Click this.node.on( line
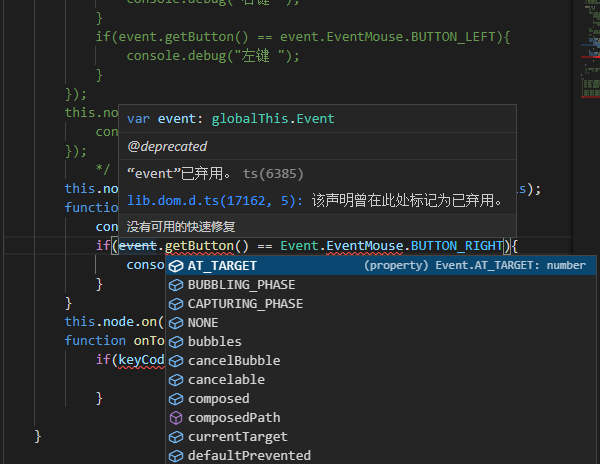600x464 pixels. (114, 322)
